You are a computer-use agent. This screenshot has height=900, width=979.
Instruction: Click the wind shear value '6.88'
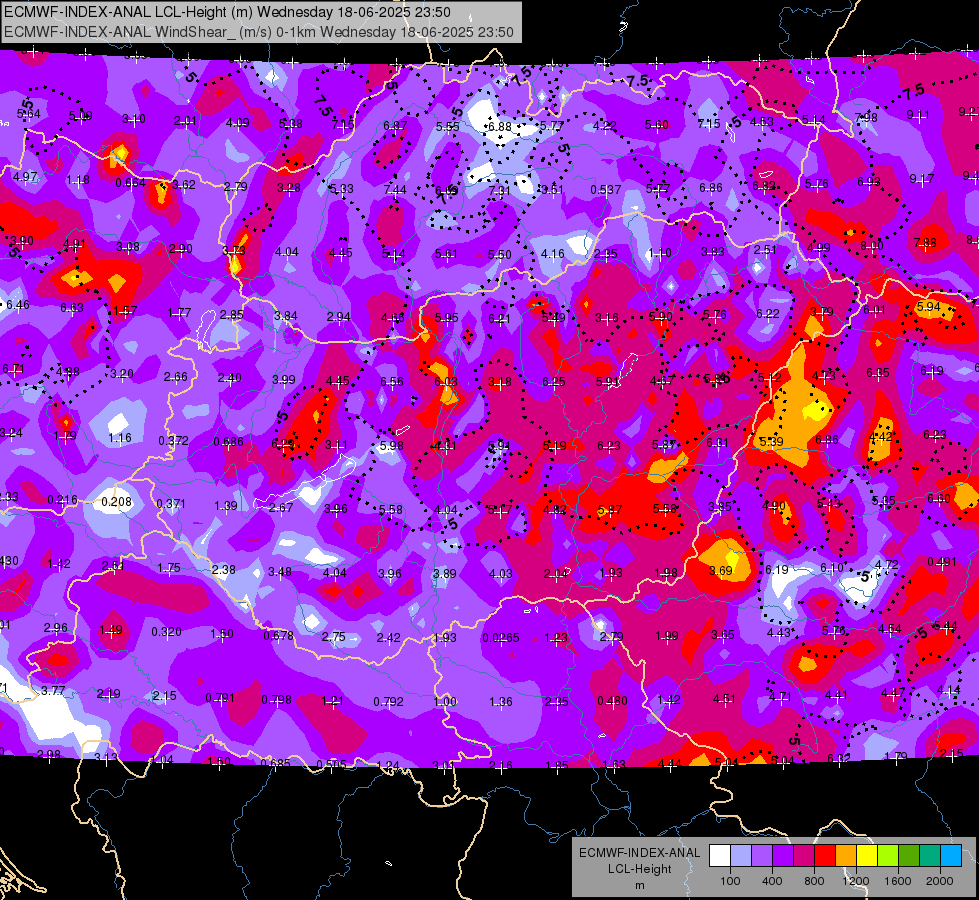click(x=499, y=126)
